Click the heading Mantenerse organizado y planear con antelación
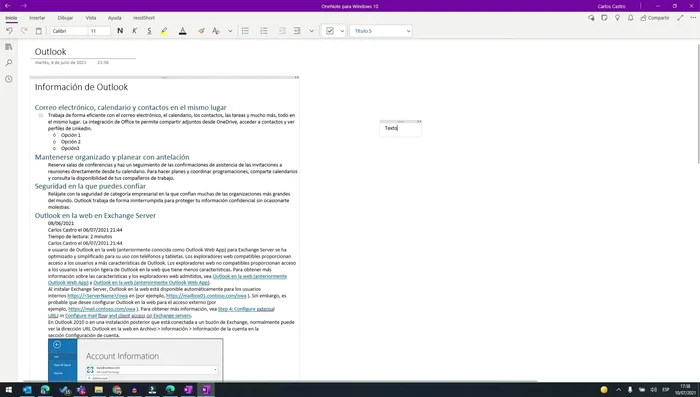The image size is (700, 397). click(112, 157)
